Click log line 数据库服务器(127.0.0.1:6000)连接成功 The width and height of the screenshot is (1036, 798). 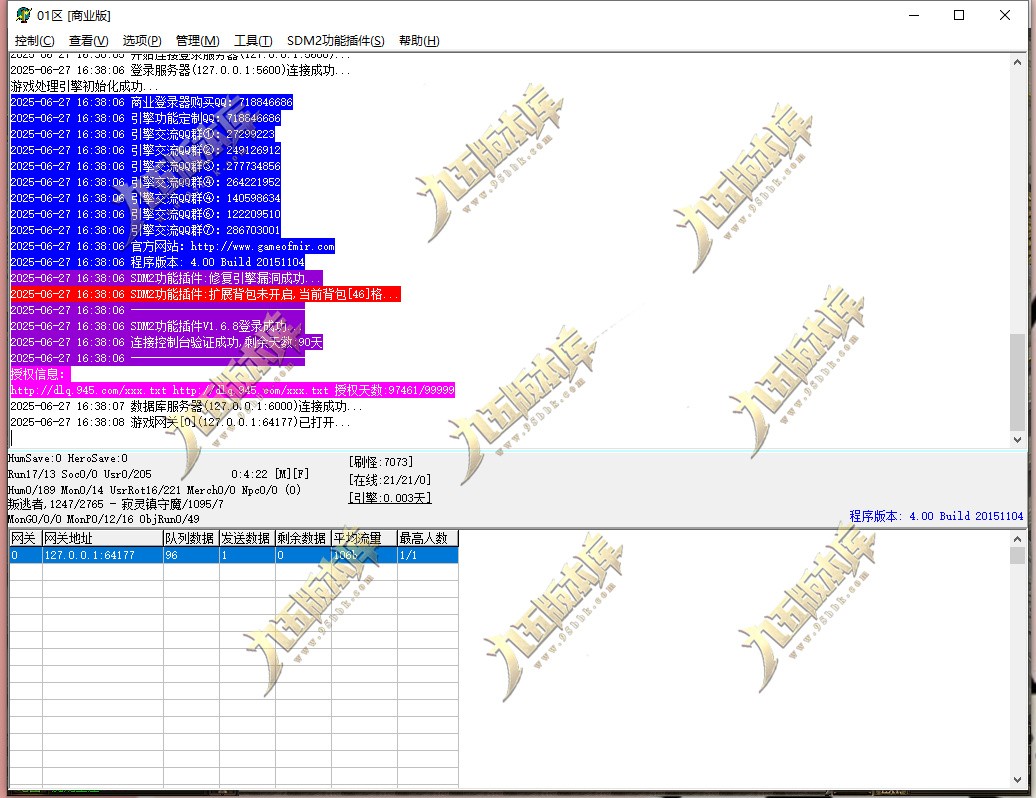[x=186, y=406]
